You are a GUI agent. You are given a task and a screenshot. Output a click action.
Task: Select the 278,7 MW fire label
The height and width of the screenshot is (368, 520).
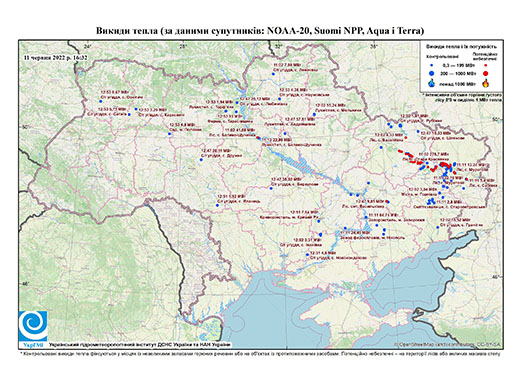[434, 155]
